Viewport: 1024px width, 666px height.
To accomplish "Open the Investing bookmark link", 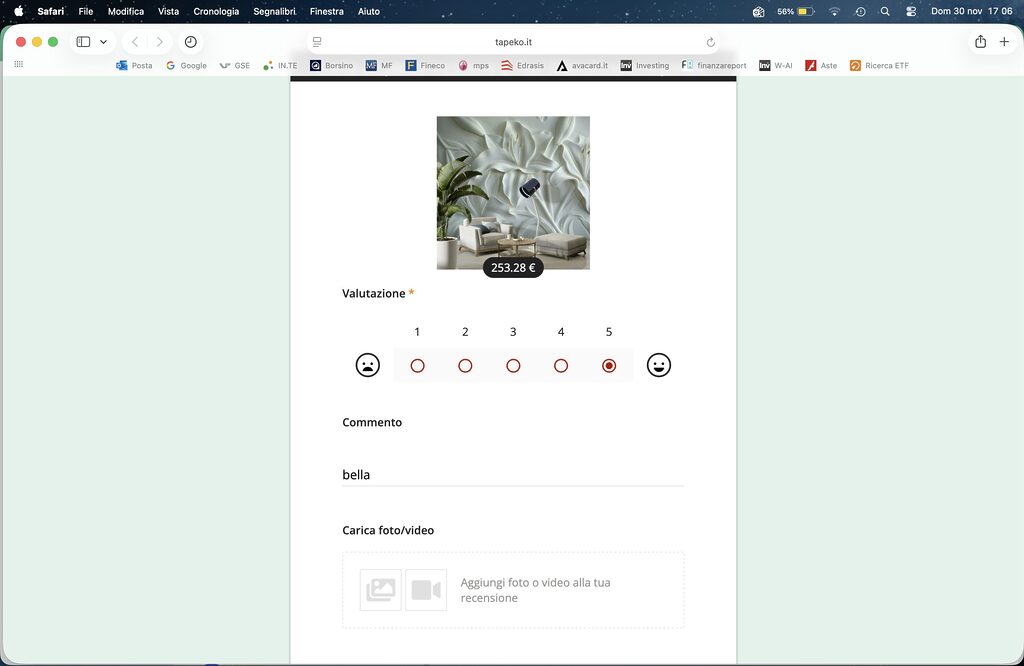I will (645, 66).
